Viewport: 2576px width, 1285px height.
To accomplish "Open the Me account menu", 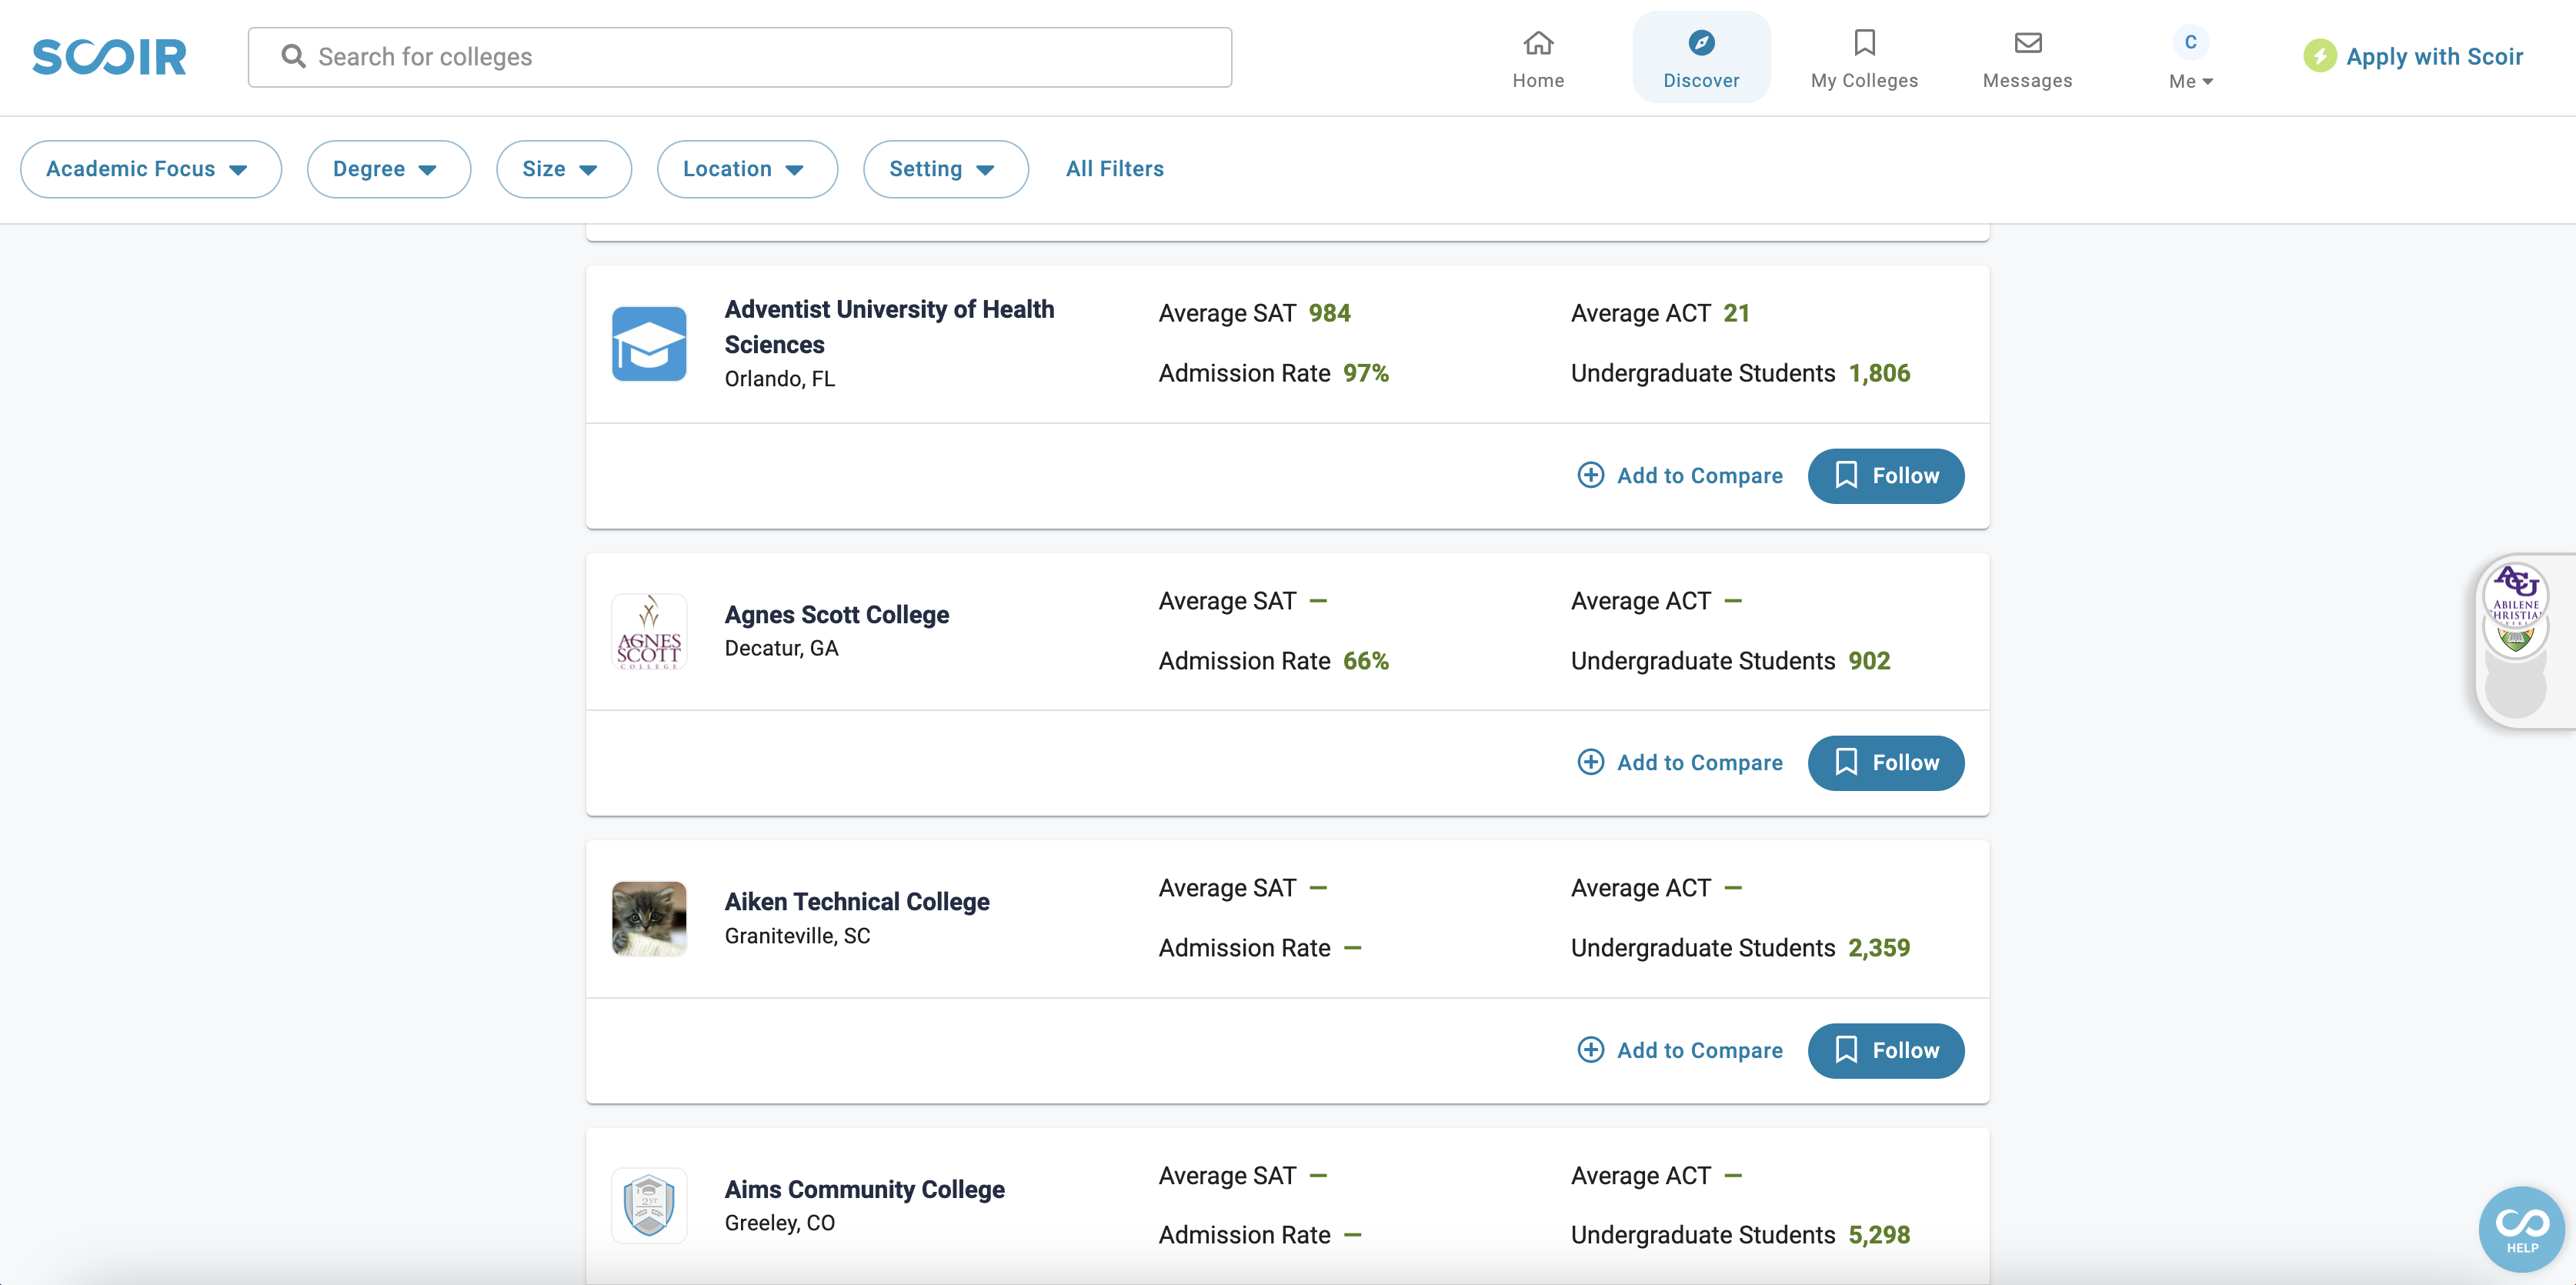I will (x=2190, y=58).
